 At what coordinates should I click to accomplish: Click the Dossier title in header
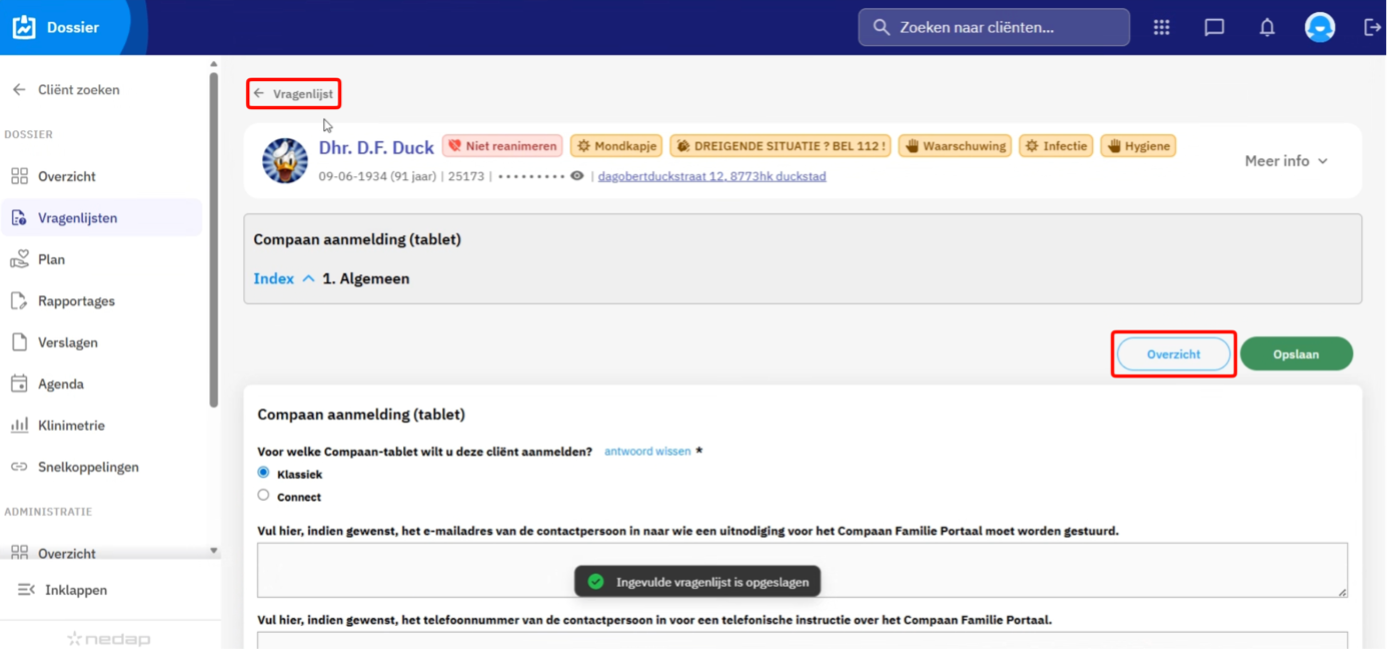73,27
